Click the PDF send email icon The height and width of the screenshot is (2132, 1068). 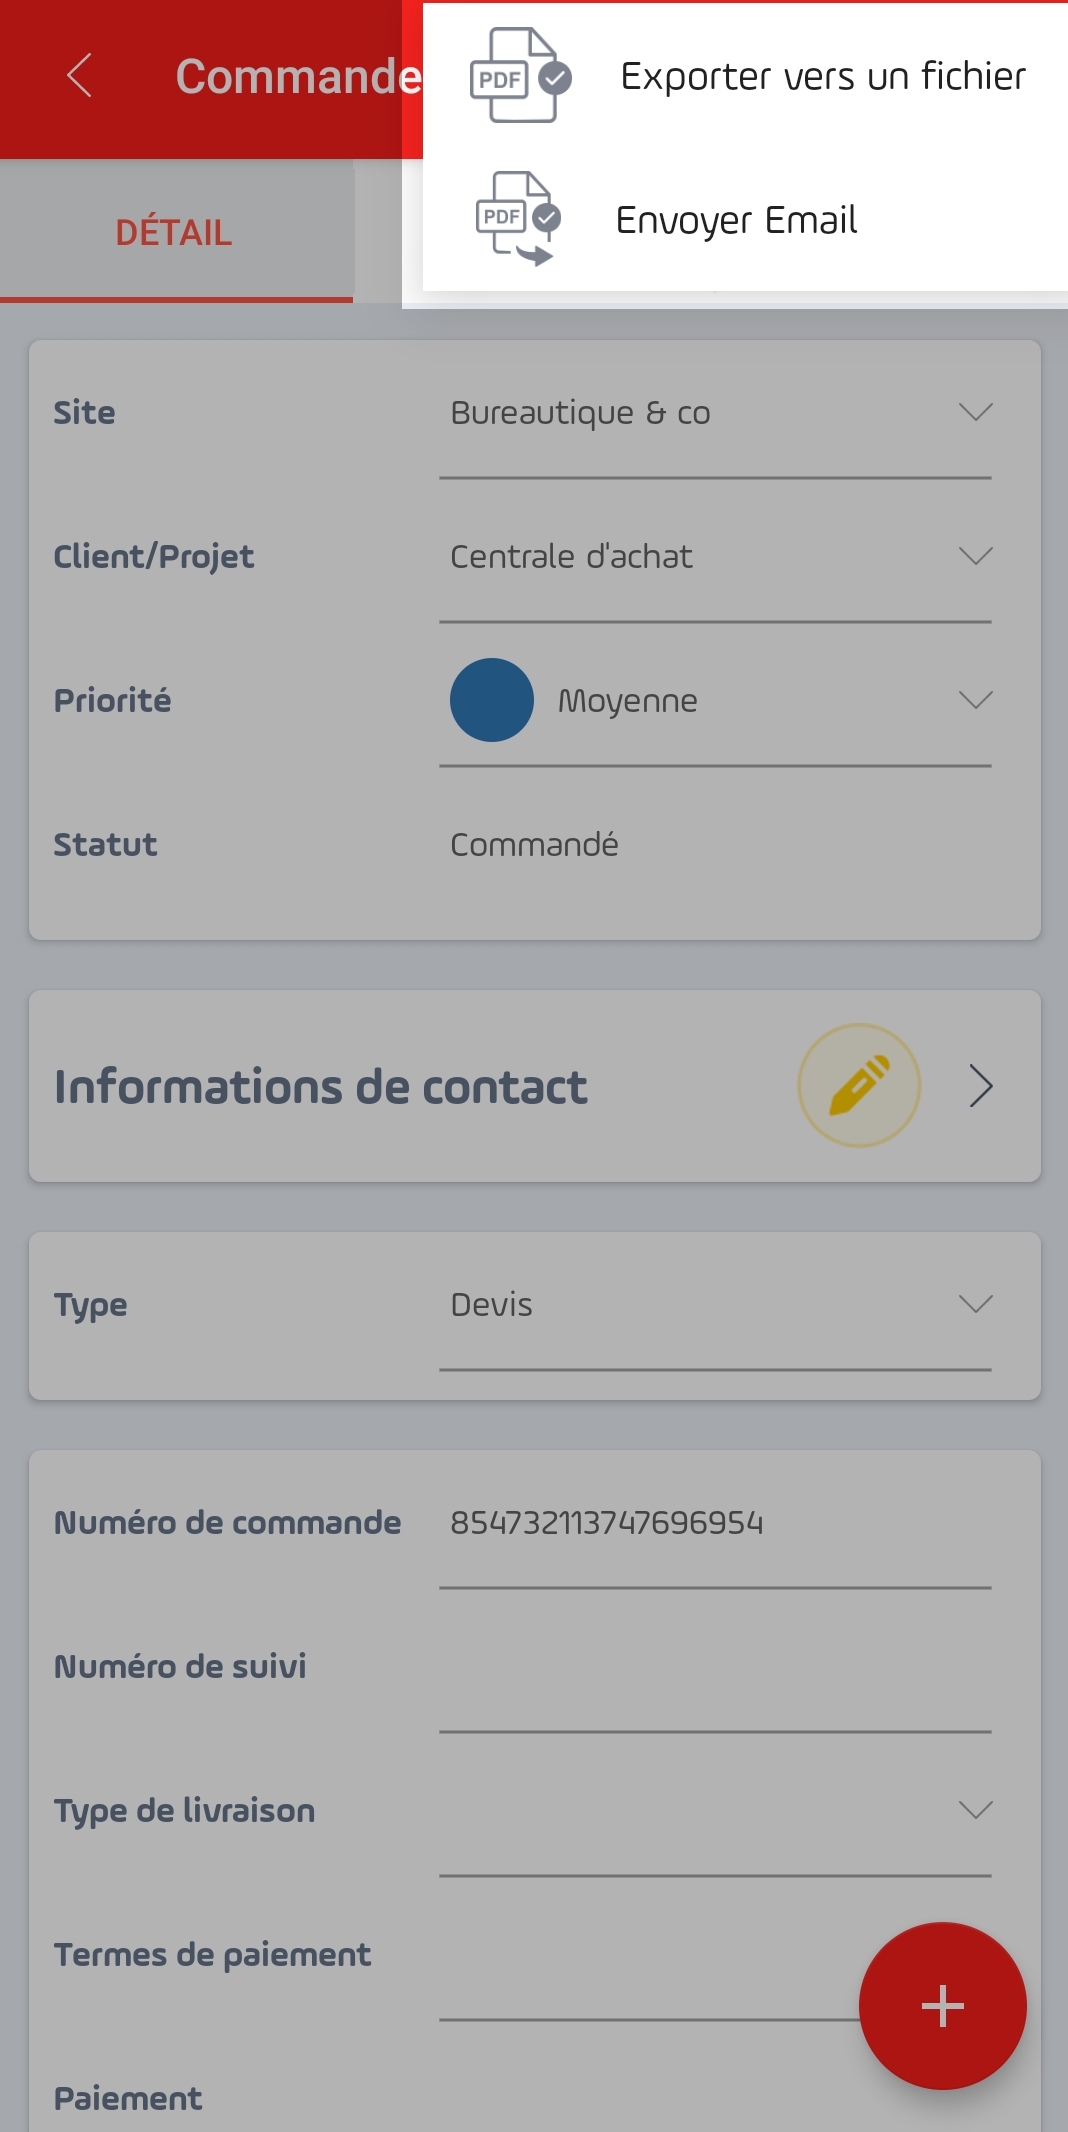517,219
